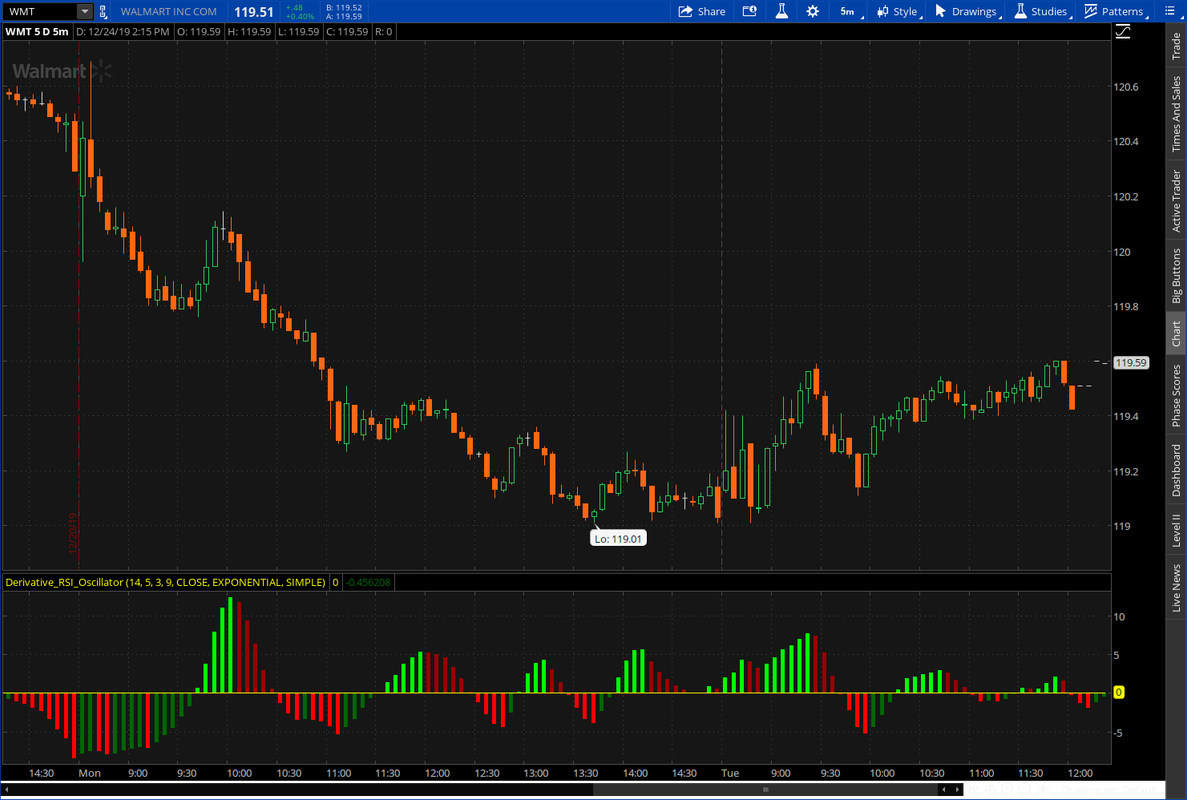This screenshot has height=800, width=1187.
Task: Click the curve icon above the price axis
Action: point(1123,31)
